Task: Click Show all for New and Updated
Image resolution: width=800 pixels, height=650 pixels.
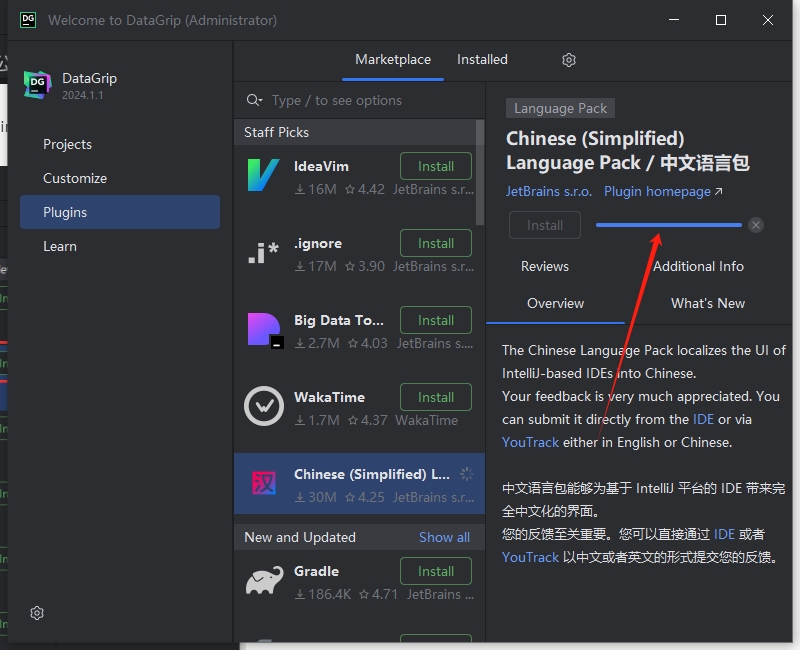Action: coord(444,537)
